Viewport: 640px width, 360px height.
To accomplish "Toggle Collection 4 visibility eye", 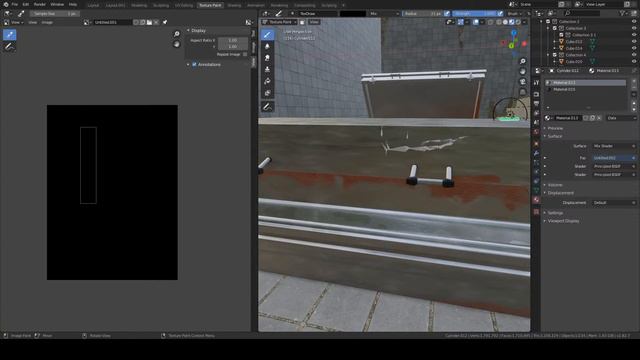I will [634, 55].
